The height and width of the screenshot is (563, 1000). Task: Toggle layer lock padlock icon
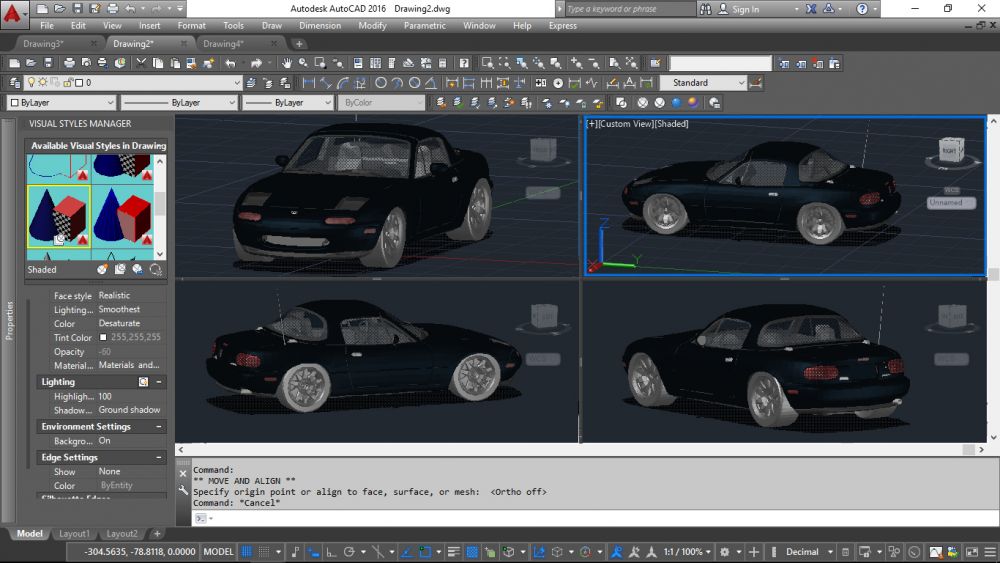68,82
